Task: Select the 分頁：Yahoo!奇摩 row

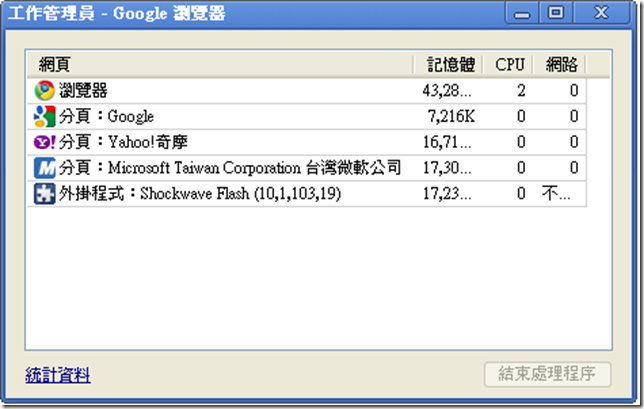Action: click(307, 142)
